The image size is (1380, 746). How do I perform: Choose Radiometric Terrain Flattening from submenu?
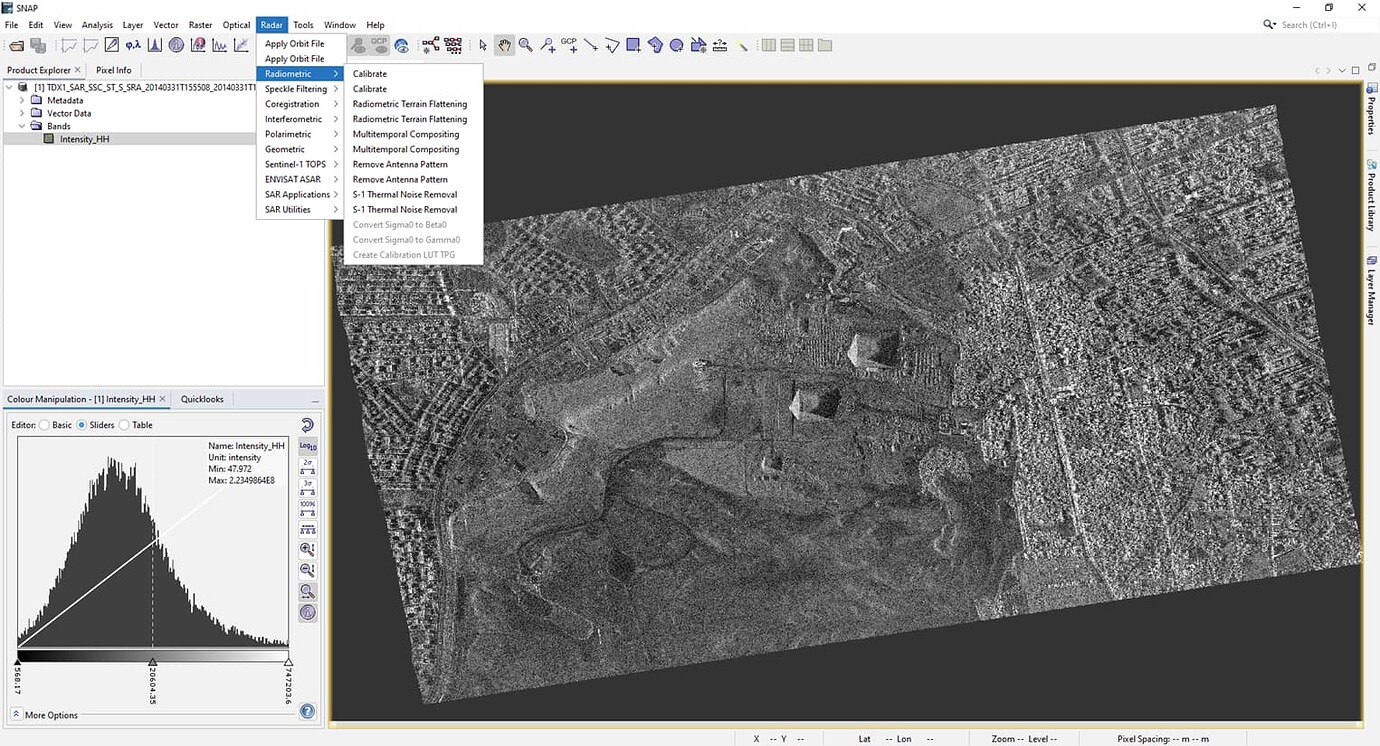point(409,104)
